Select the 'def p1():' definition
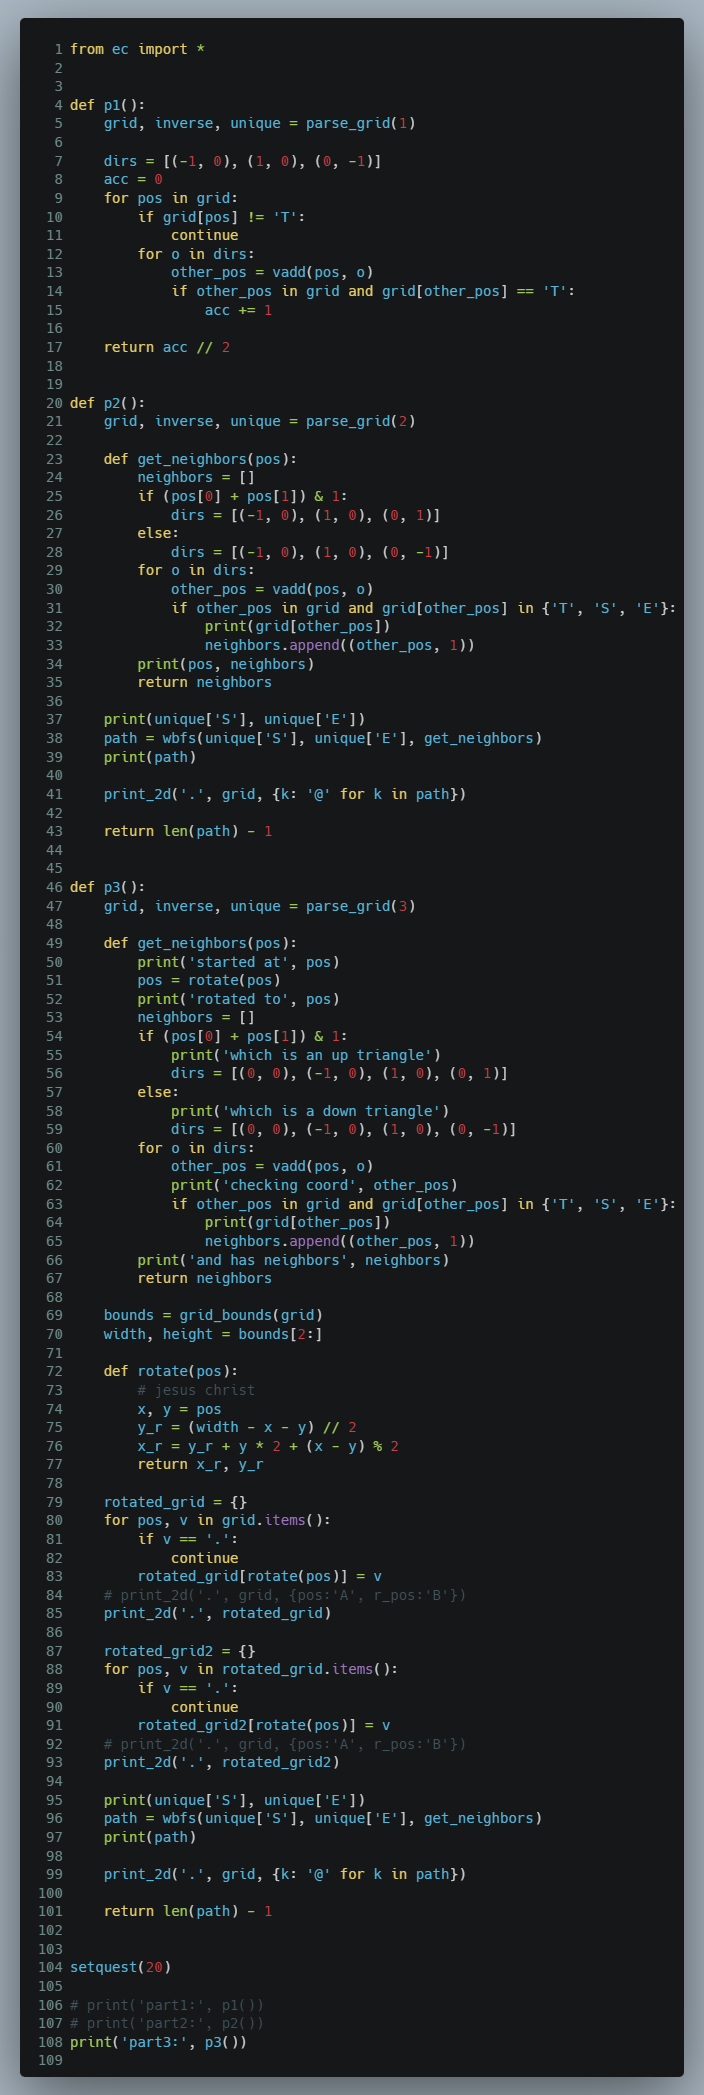The image size is (704, 2095). click(x=108, y=105)
